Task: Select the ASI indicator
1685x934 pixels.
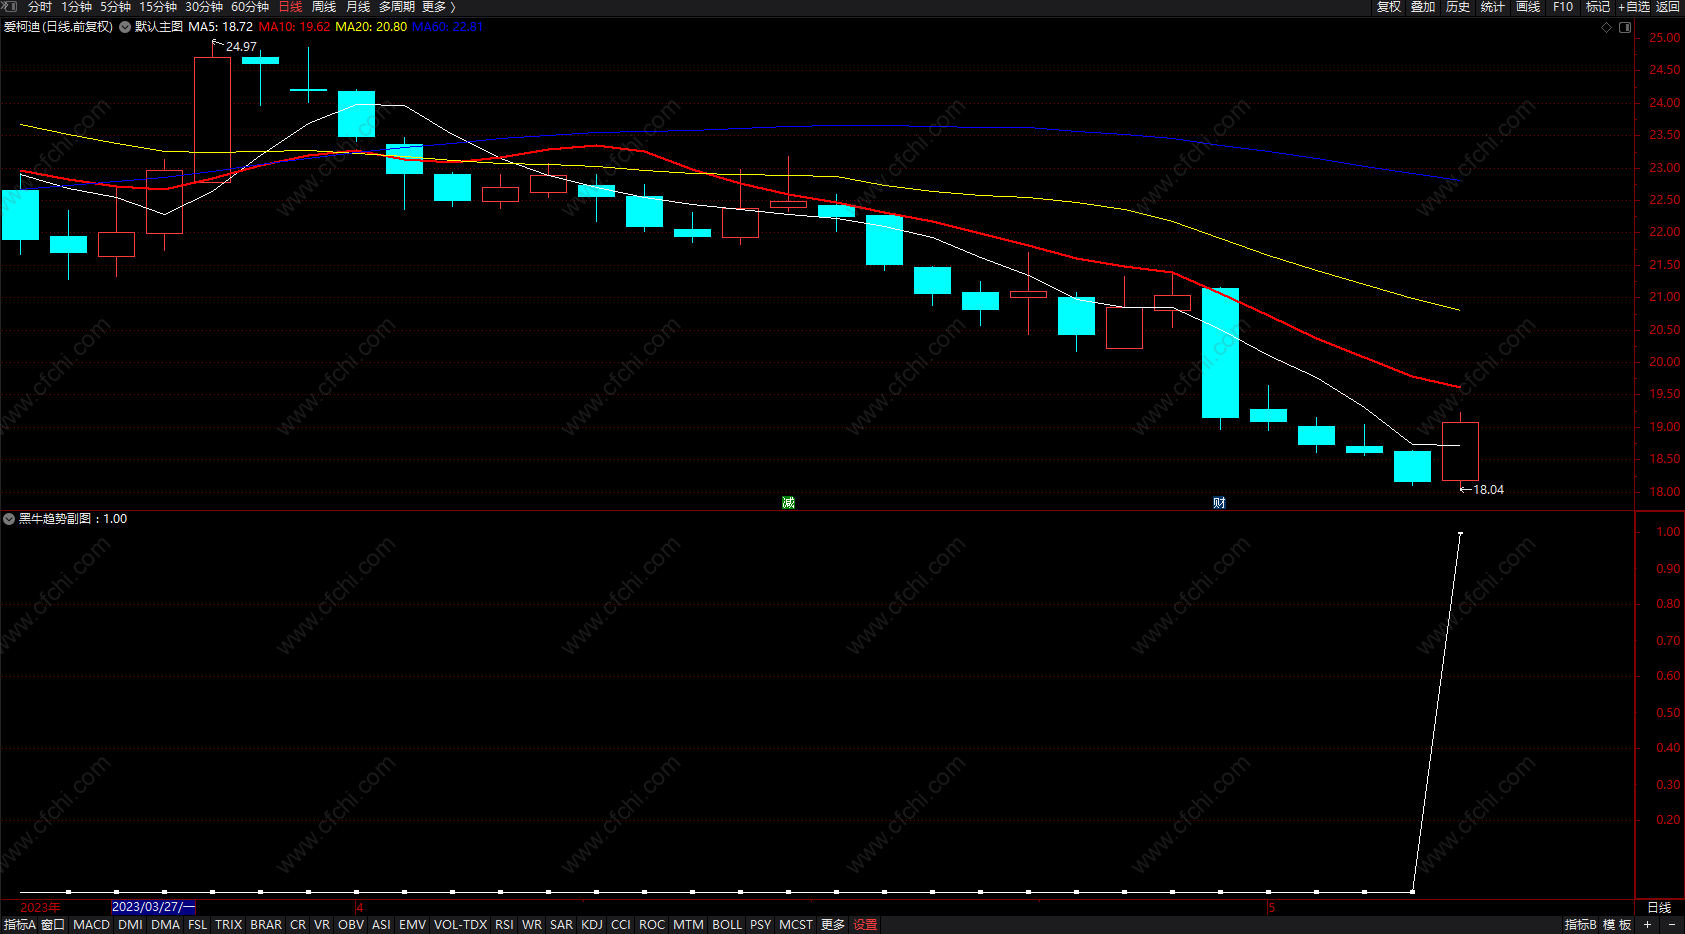Action: [381, 925]
